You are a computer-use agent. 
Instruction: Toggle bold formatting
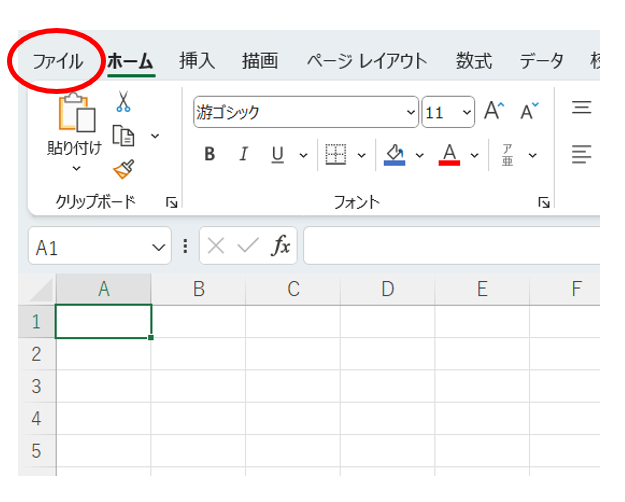(210, 154)
